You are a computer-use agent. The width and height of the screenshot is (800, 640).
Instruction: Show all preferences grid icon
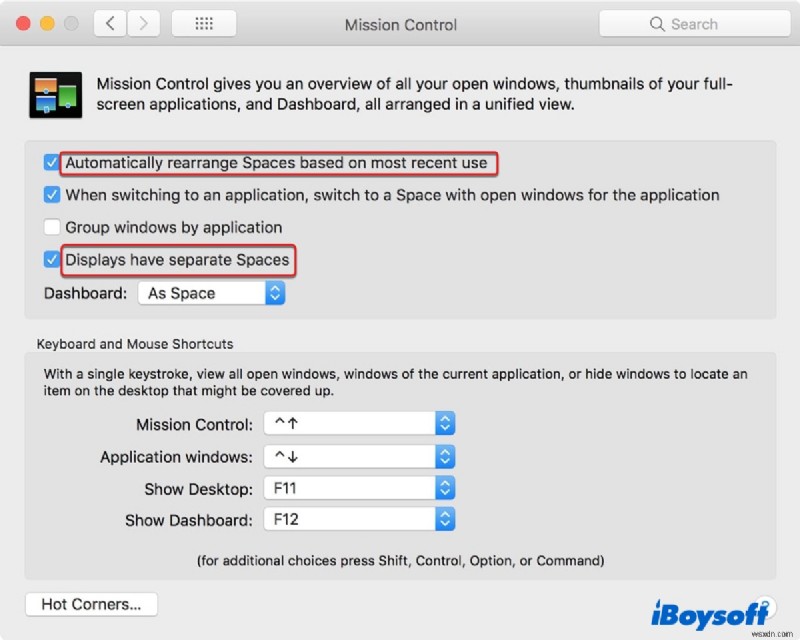pyautogui.click(x=204, y=23)
